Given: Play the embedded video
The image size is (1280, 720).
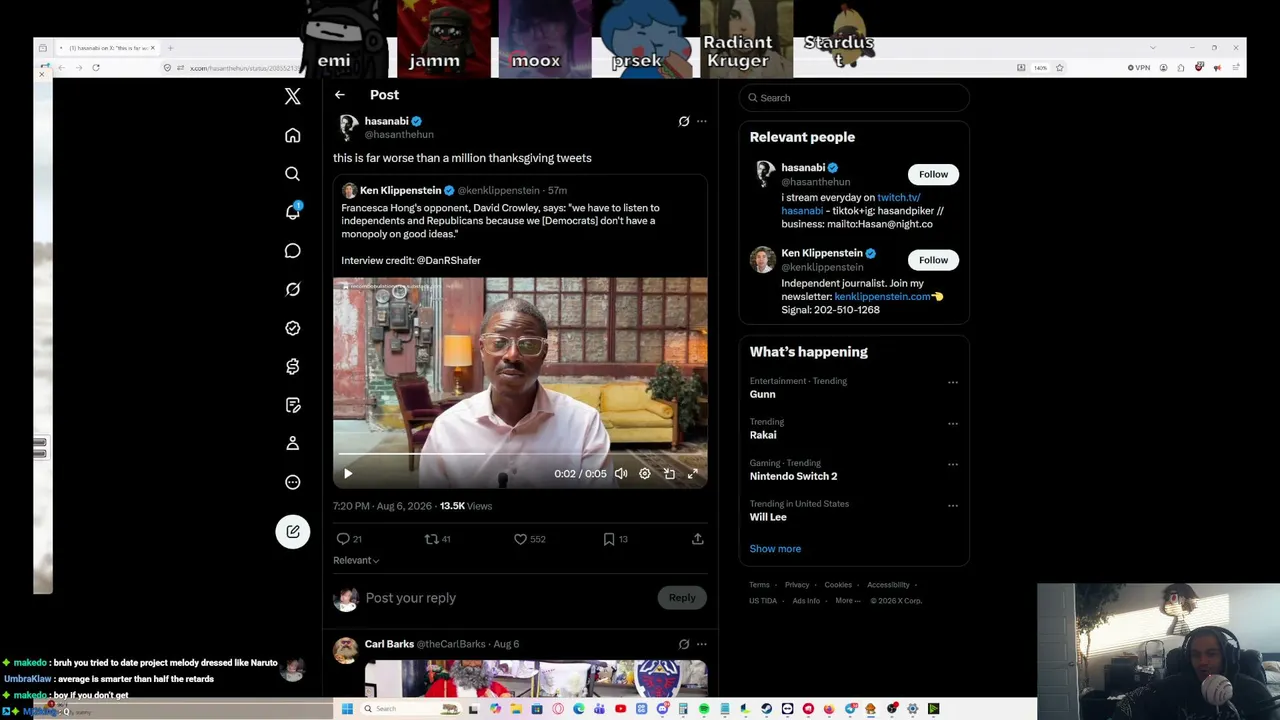Looking at the screenshot, I should coord(348,474).
